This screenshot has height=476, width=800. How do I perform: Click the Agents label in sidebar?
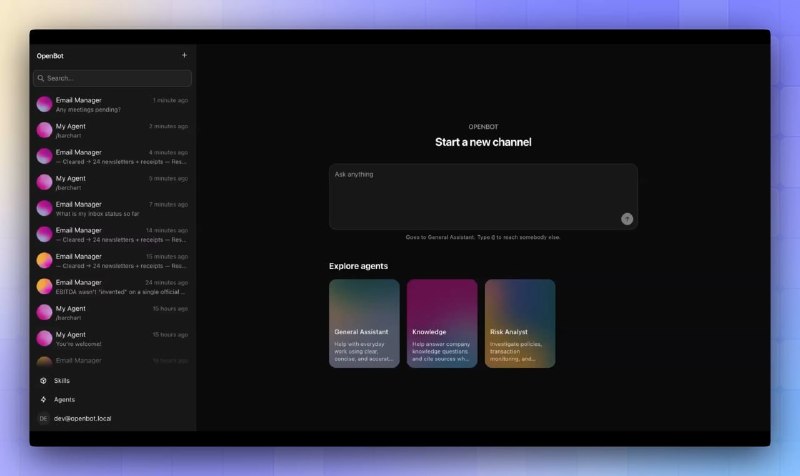pyautogui.click(x=64, y=399)
